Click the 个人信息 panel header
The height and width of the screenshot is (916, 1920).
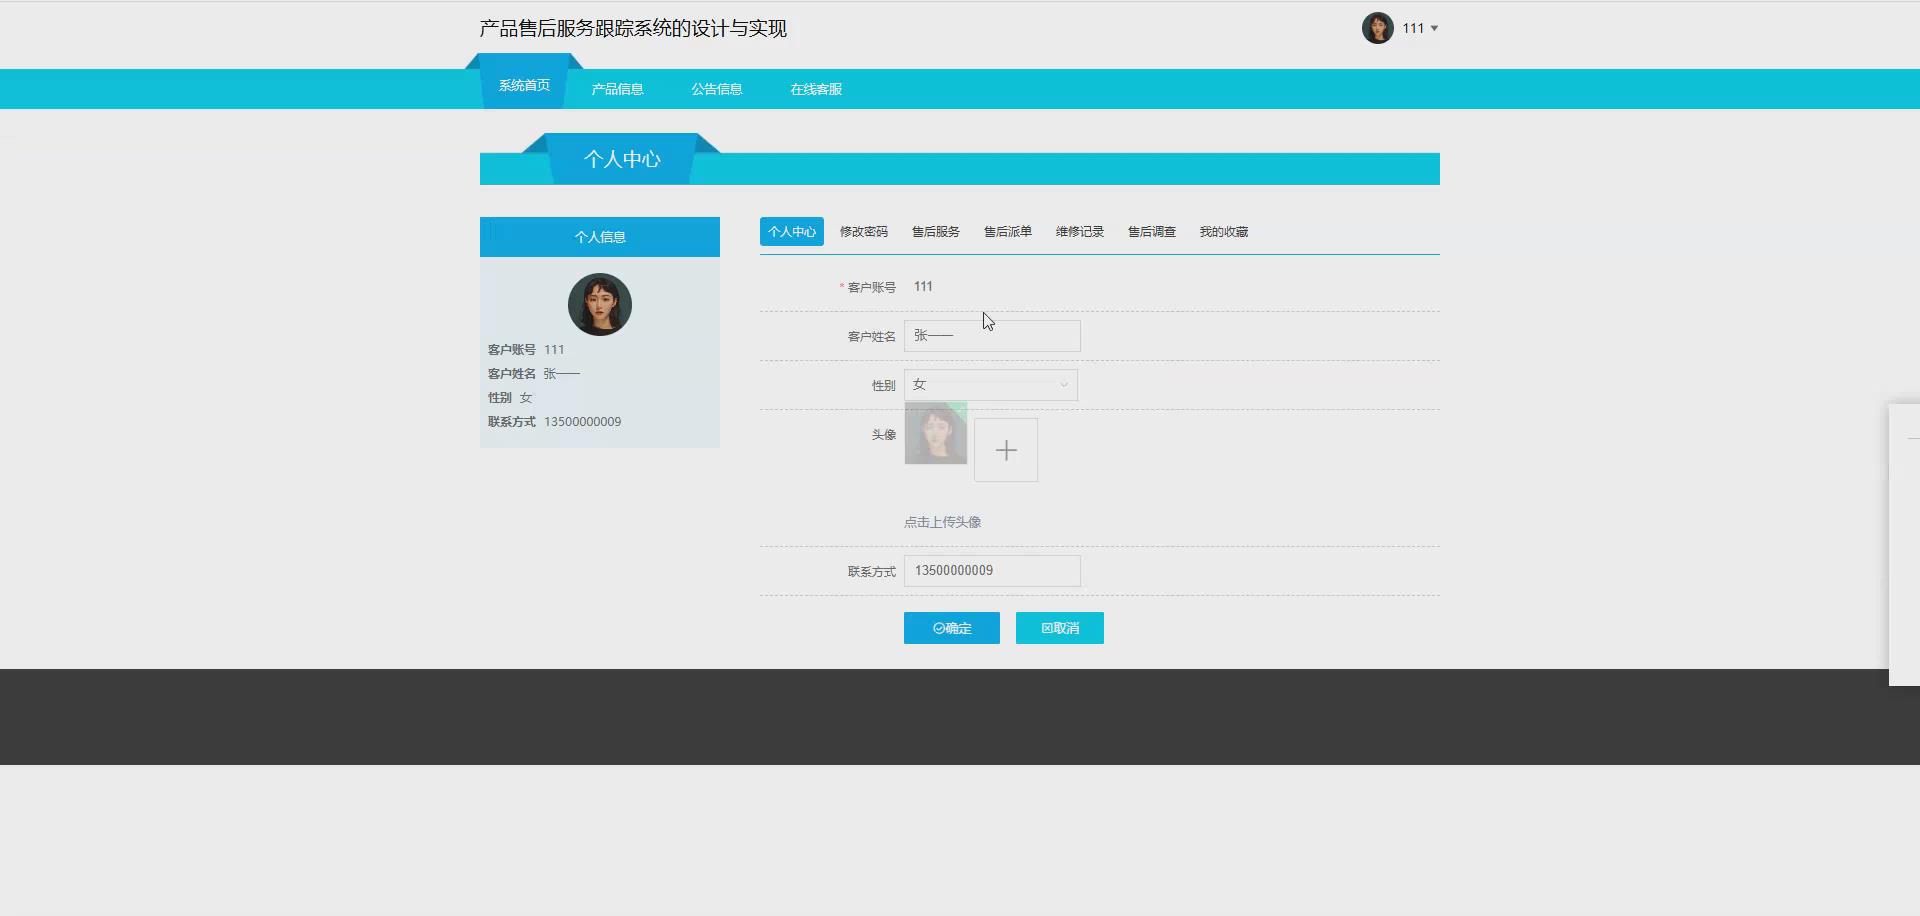click(600, 237)
